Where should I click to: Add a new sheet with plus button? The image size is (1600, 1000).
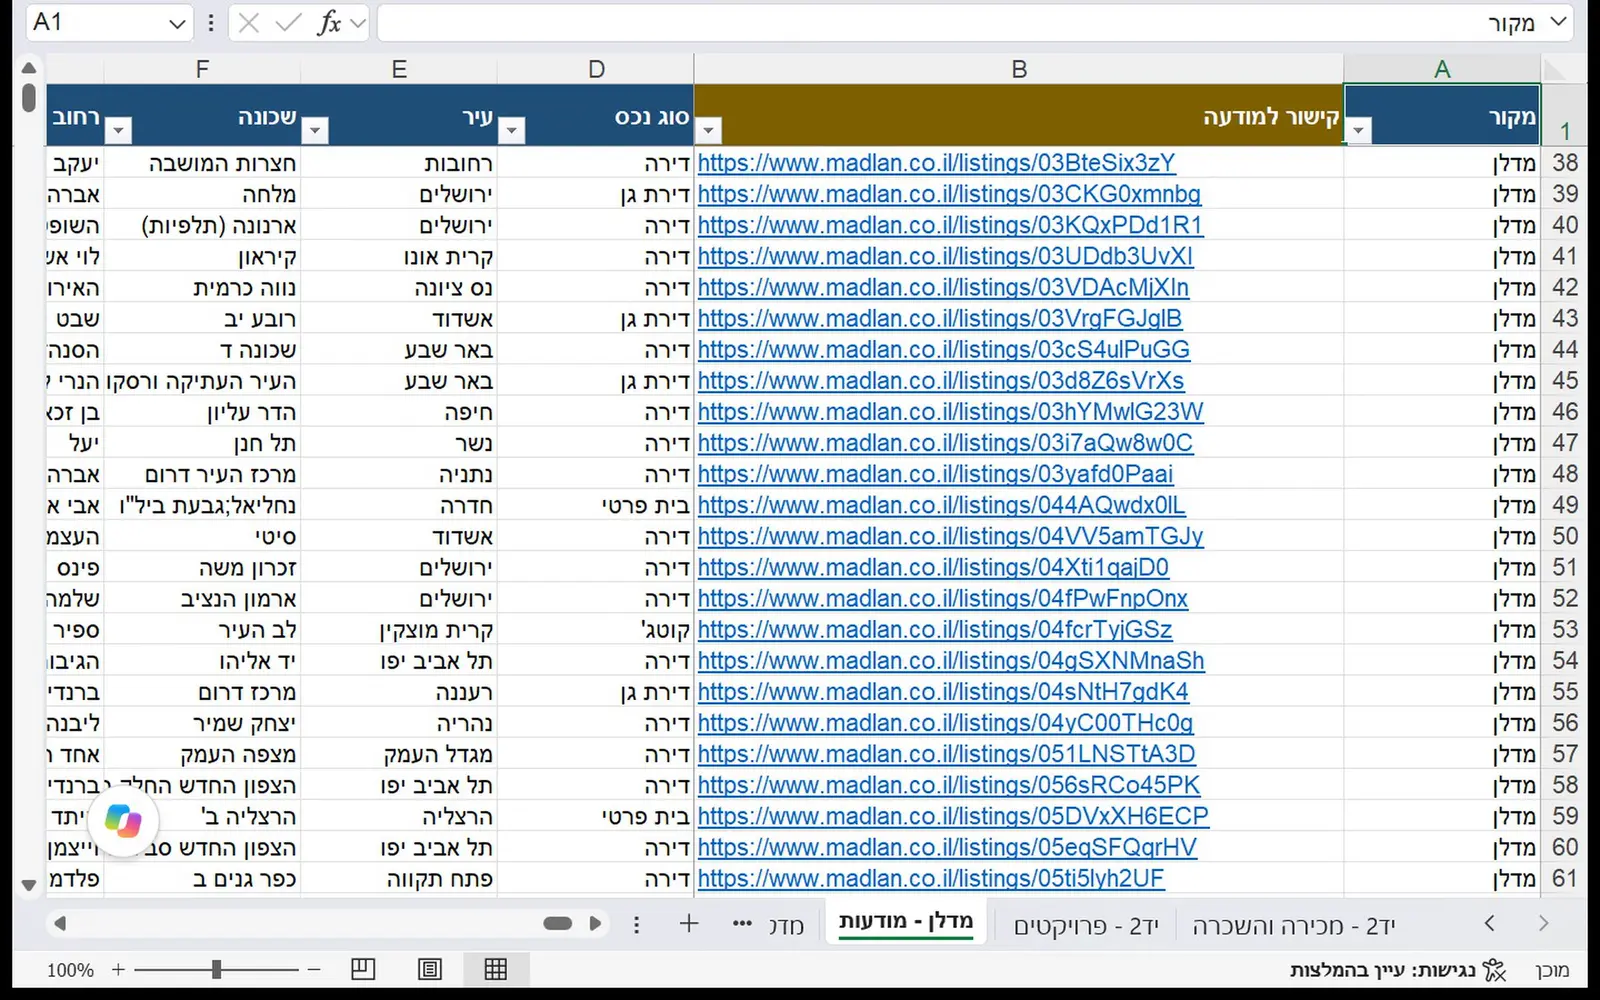pyautogui.click(x=688, y=923)
